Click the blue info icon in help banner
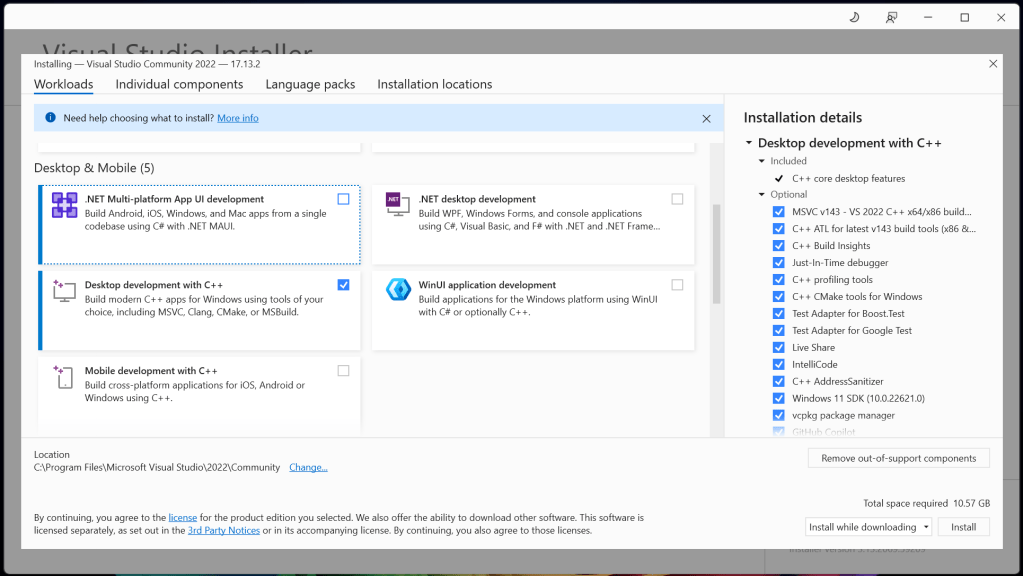This screenshot has height=576, width=1023. (50, 118)
